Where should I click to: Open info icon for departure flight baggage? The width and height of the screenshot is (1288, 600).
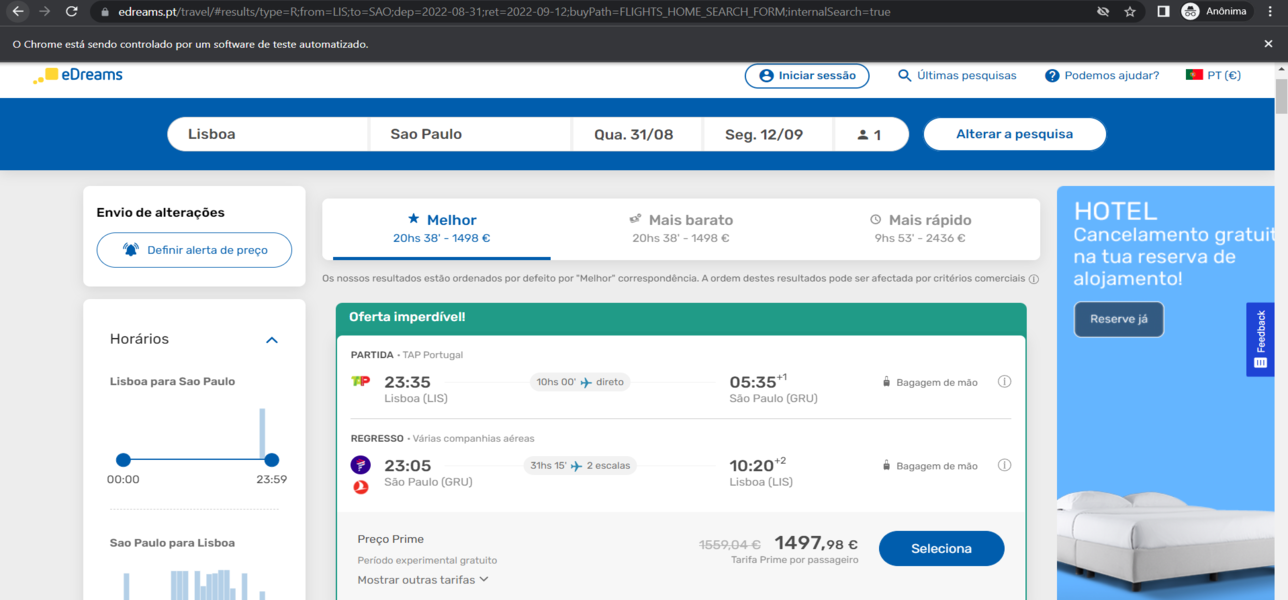[x=1004, y=382]
